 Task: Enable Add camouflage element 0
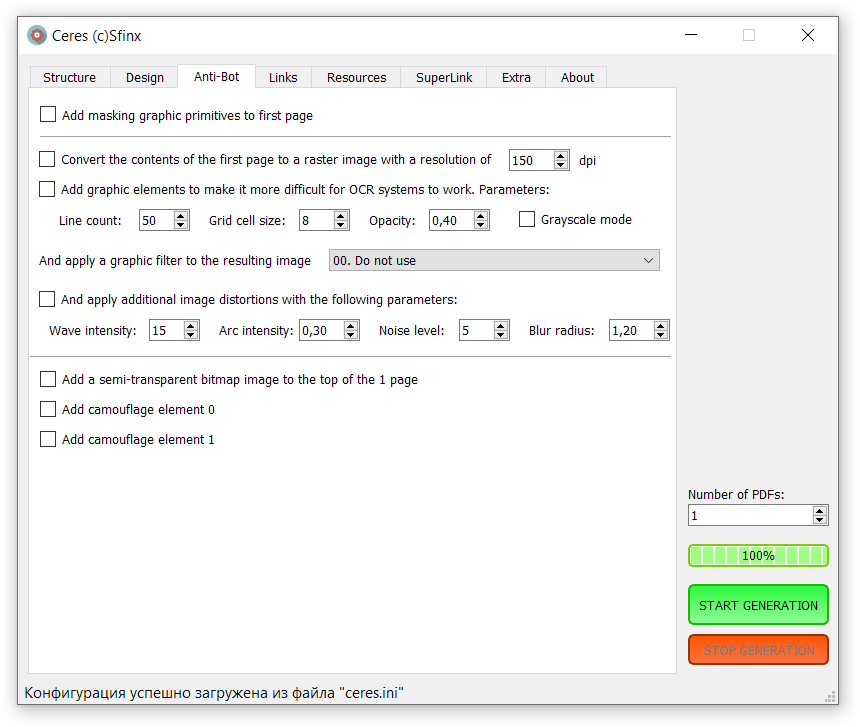(x=48, y=409)
